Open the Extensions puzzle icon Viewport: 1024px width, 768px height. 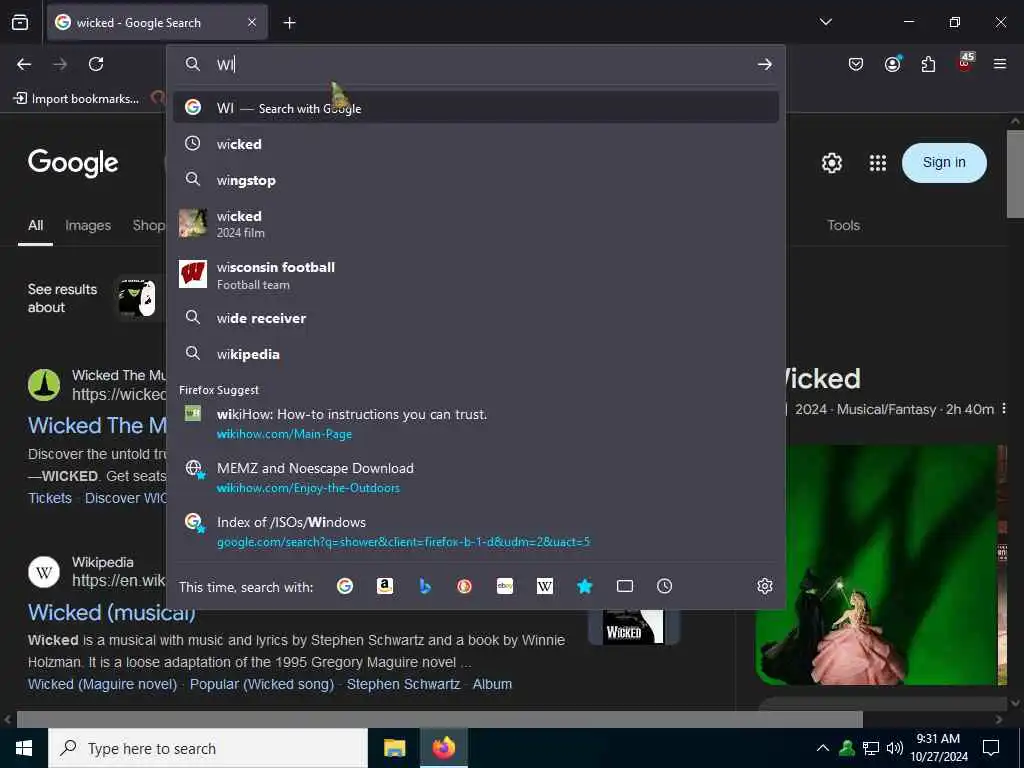(928, 64)
